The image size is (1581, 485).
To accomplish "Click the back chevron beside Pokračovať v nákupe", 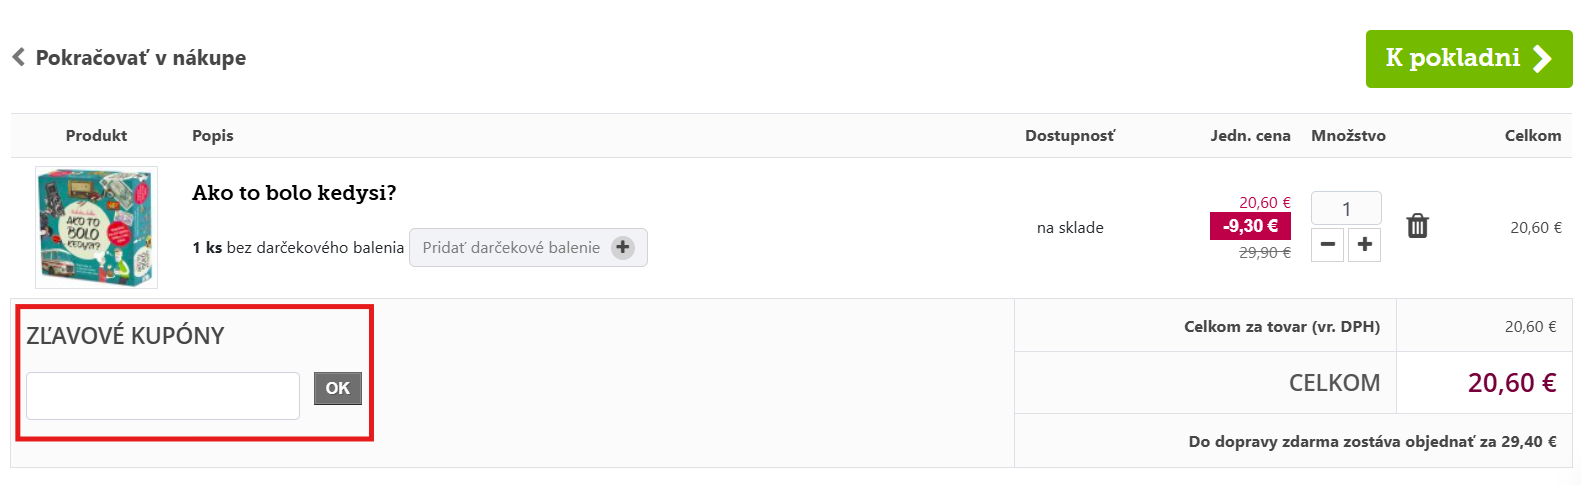I will pyautogui.click(x=18, y=58).
